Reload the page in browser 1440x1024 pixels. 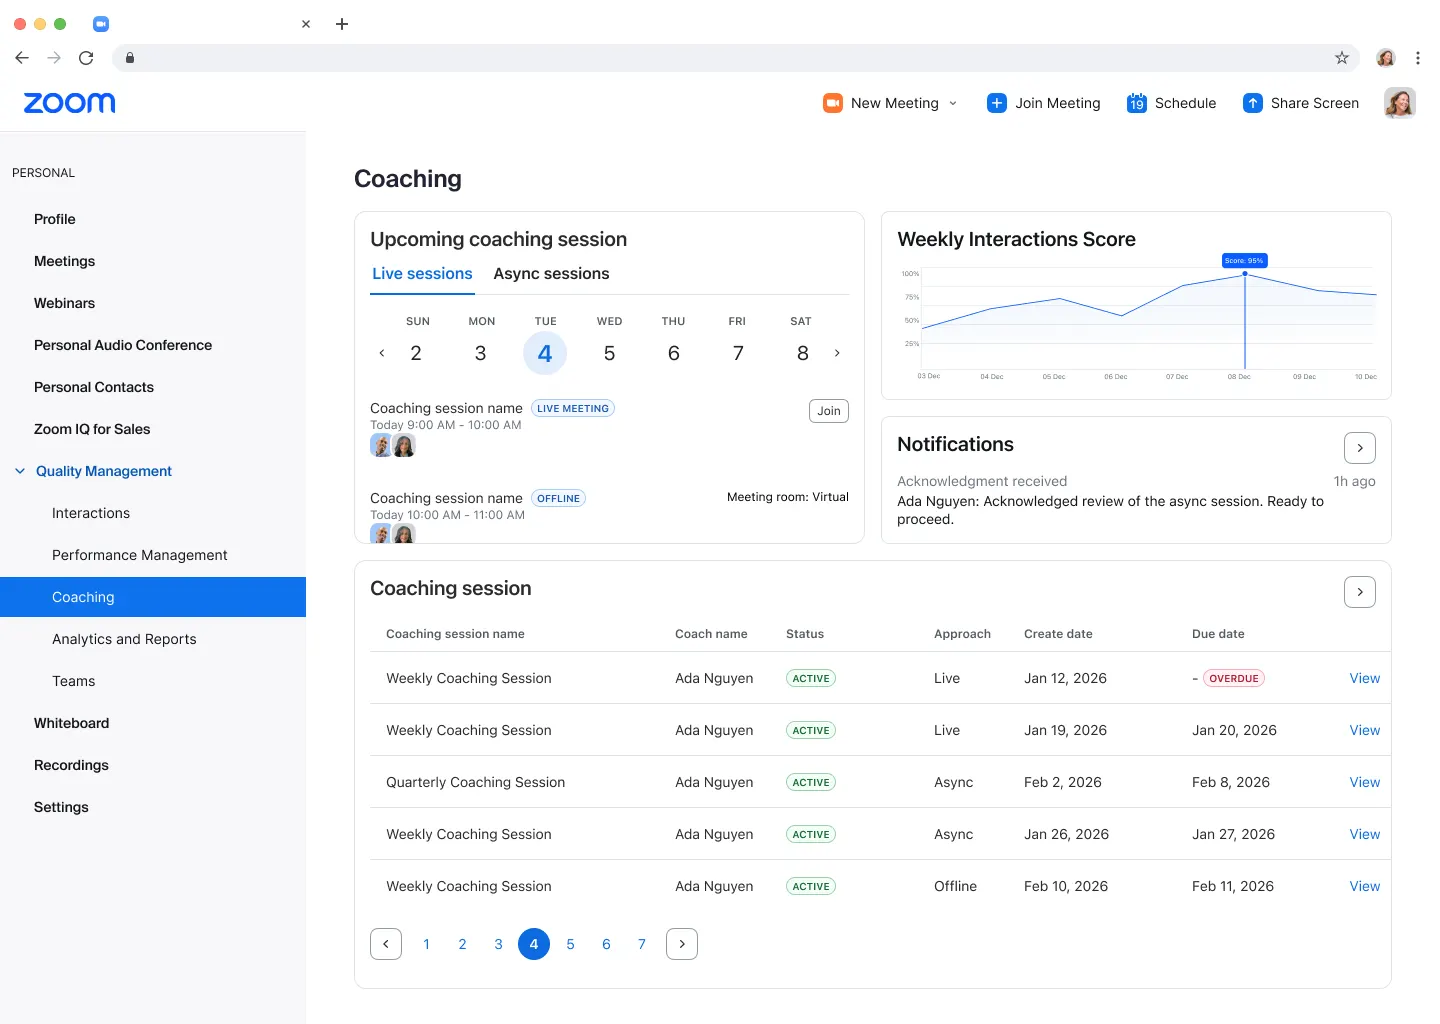point(86,58)
